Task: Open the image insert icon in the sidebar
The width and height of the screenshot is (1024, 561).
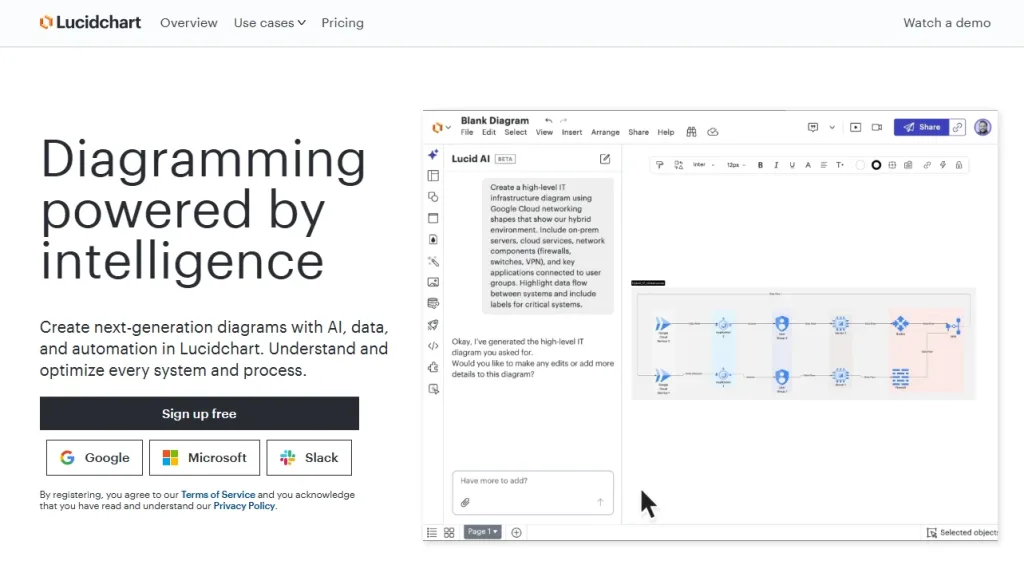Action: click(x=433, y=282)
